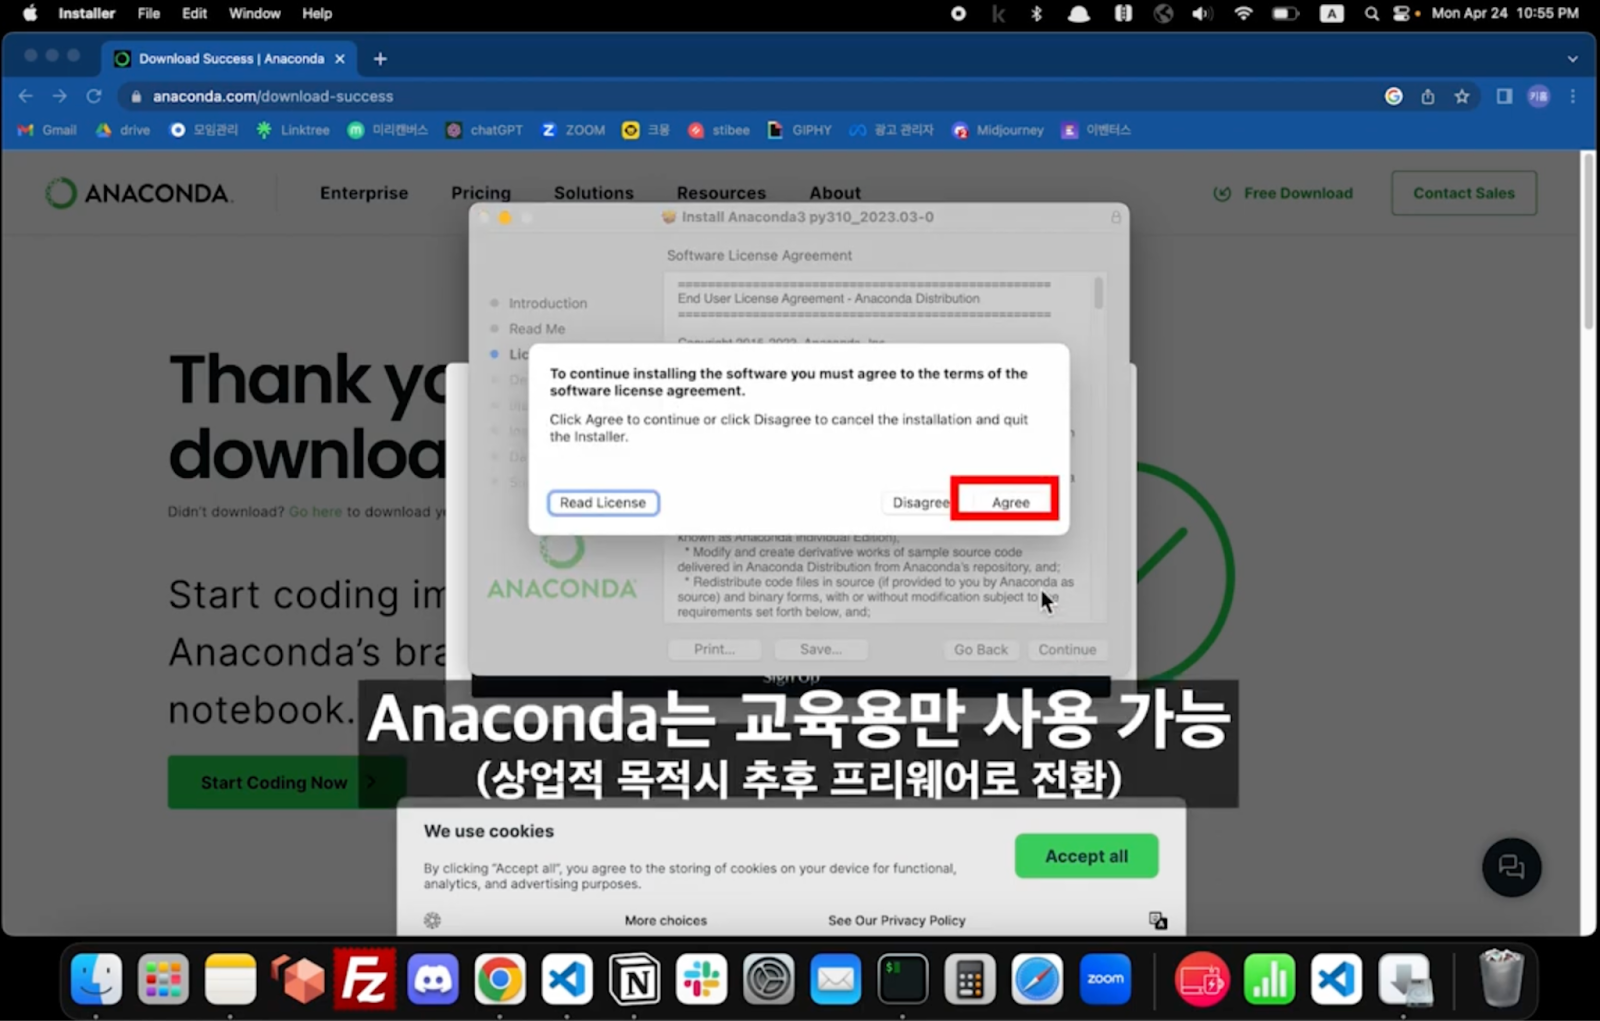This screenshot has width=1600, height=1021.
Task: Click the browser page scrollbar
Action: (1588, 241)
